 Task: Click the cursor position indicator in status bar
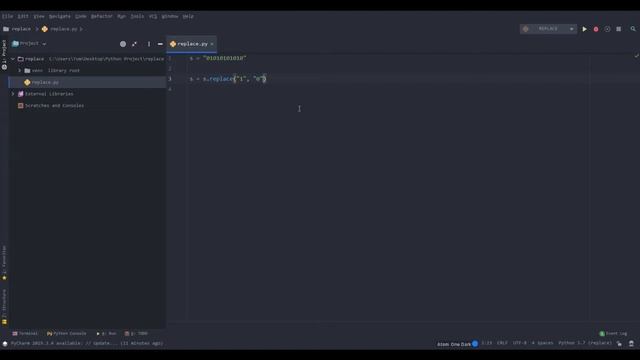tap(487, 343)
